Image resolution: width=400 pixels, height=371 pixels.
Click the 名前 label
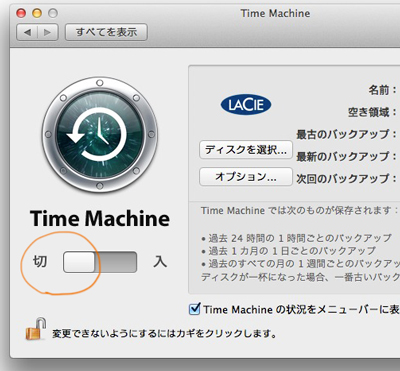(382, 90)
